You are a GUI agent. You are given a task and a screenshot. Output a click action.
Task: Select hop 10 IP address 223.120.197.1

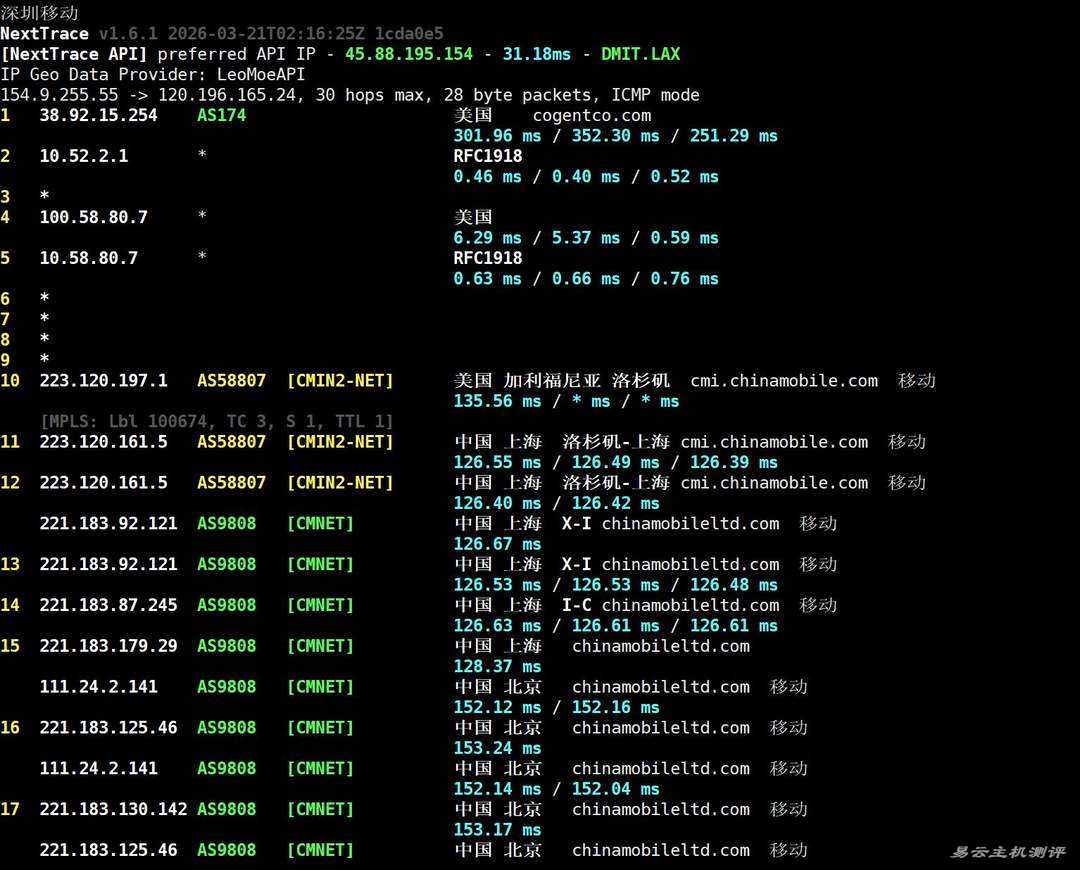103,381
